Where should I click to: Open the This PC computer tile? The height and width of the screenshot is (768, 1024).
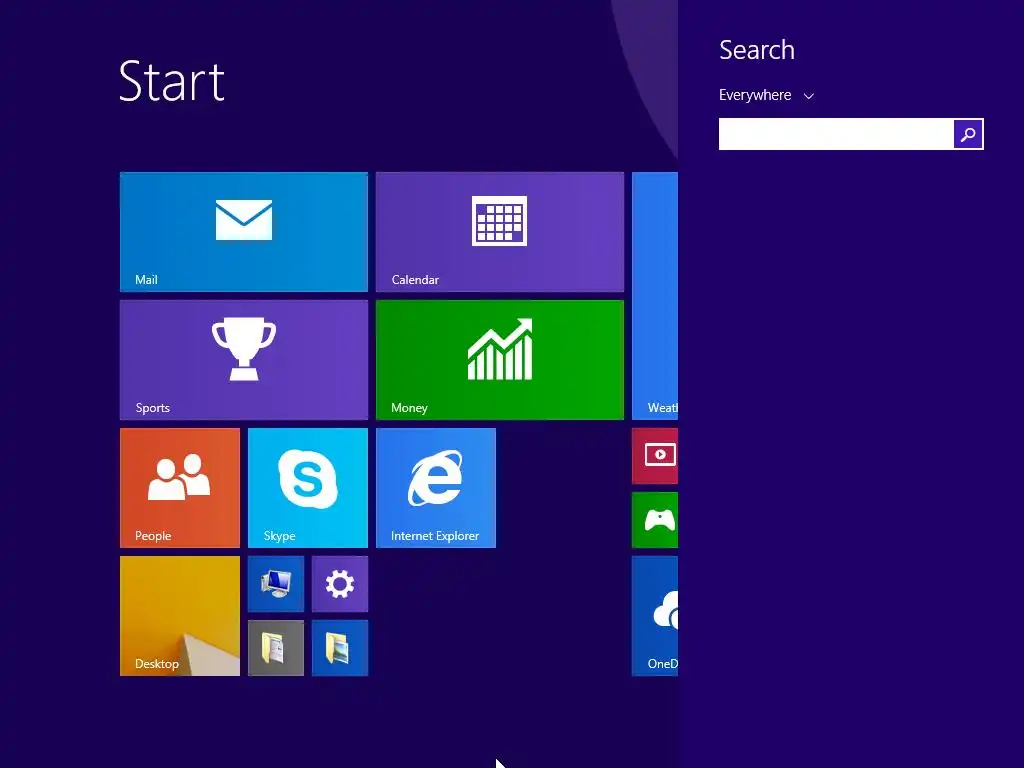(276, 584)
